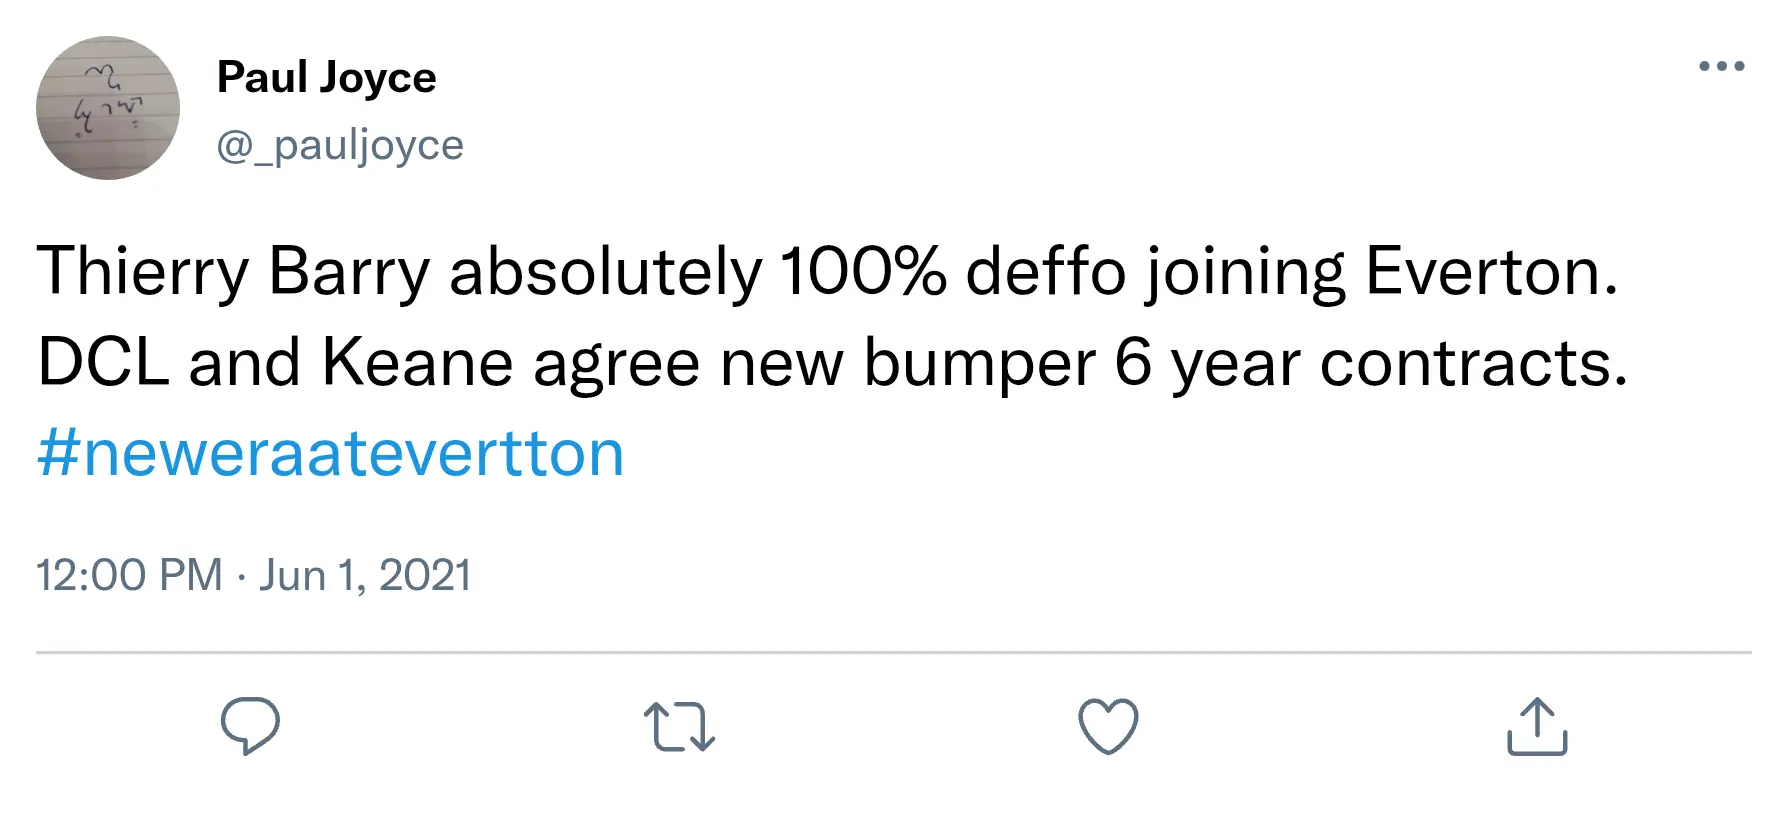This screenshot has width=1788, height=837.
Task: Open the Paul Joyce display name link
Action: click(326, 77)
